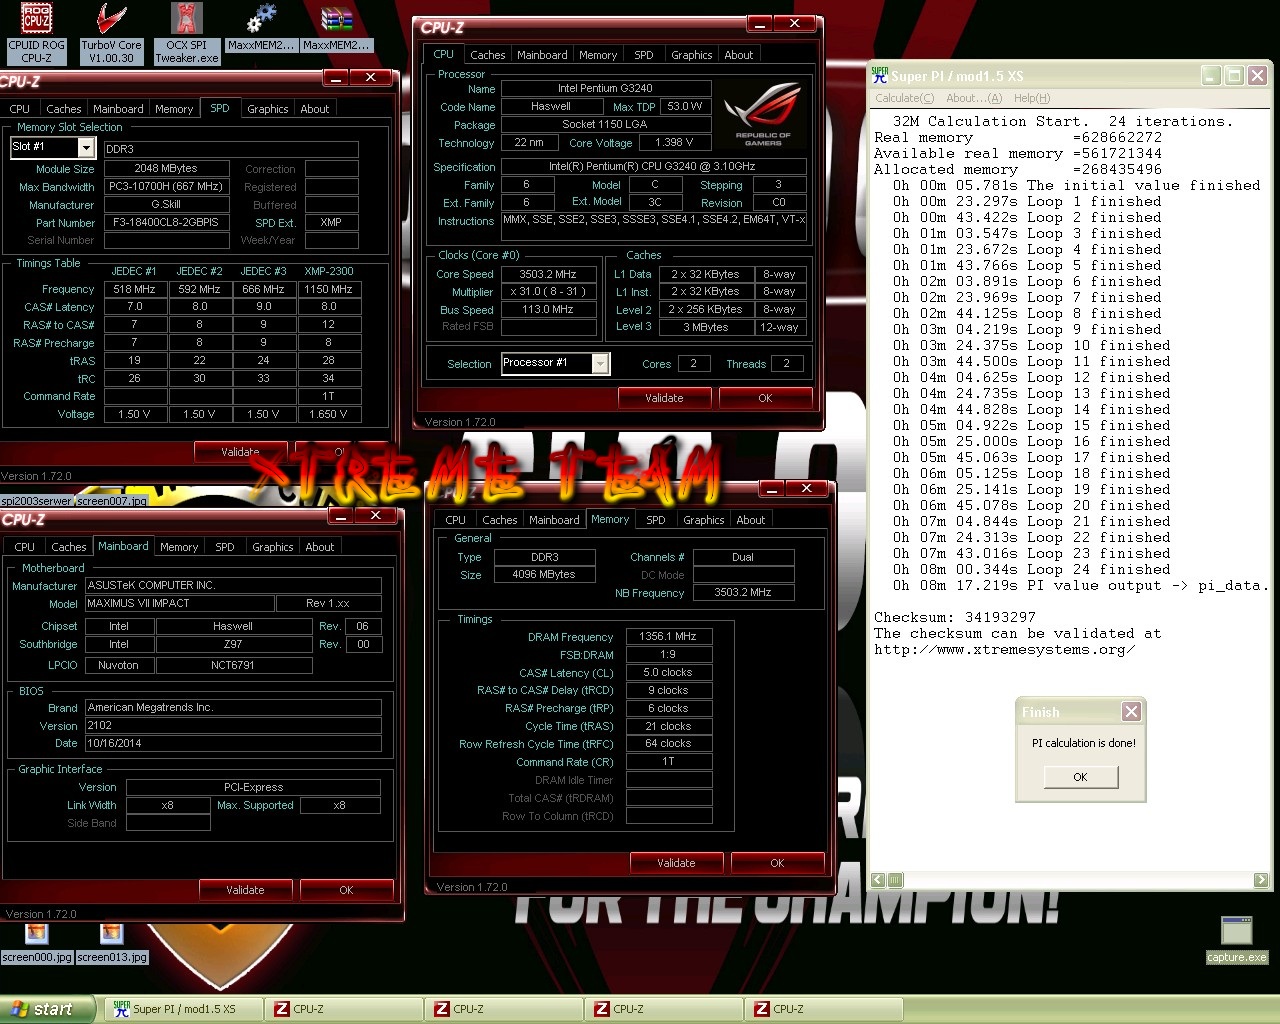Expand the Processor #1 selection dropdown
1280x1024 pixels.
[x=600, y=364]
